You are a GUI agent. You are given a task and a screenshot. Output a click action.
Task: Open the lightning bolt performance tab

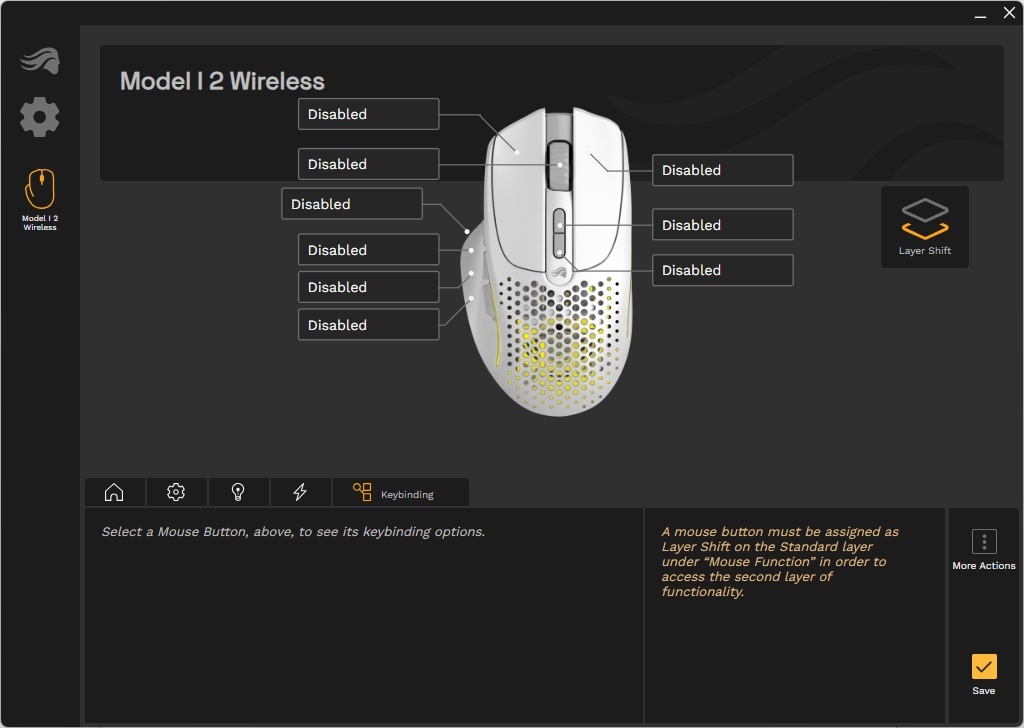300,492
